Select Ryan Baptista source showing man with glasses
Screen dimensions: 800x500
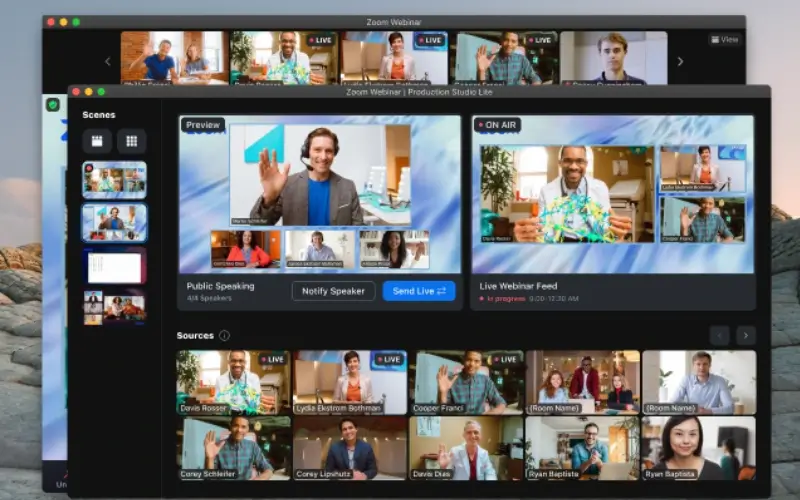click(x=583, y=448)
